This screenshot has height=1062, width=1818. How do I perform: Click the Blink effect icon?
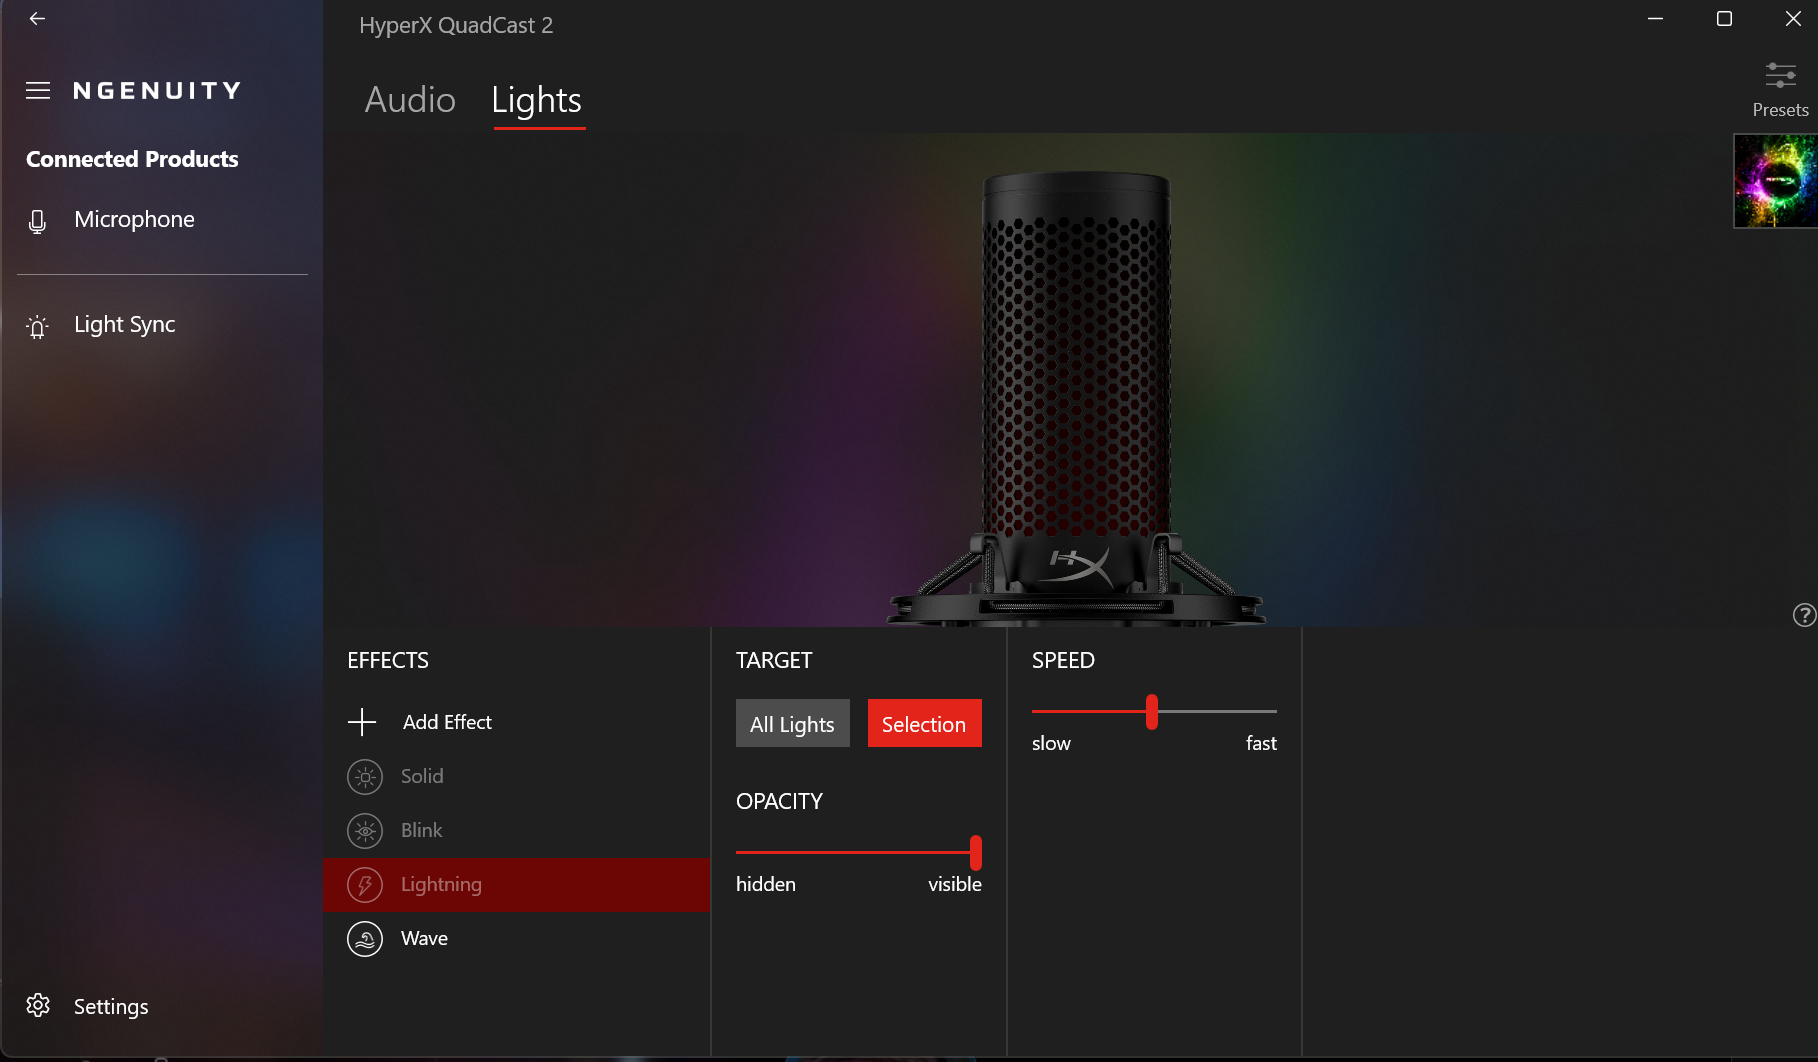click(365, 831)
